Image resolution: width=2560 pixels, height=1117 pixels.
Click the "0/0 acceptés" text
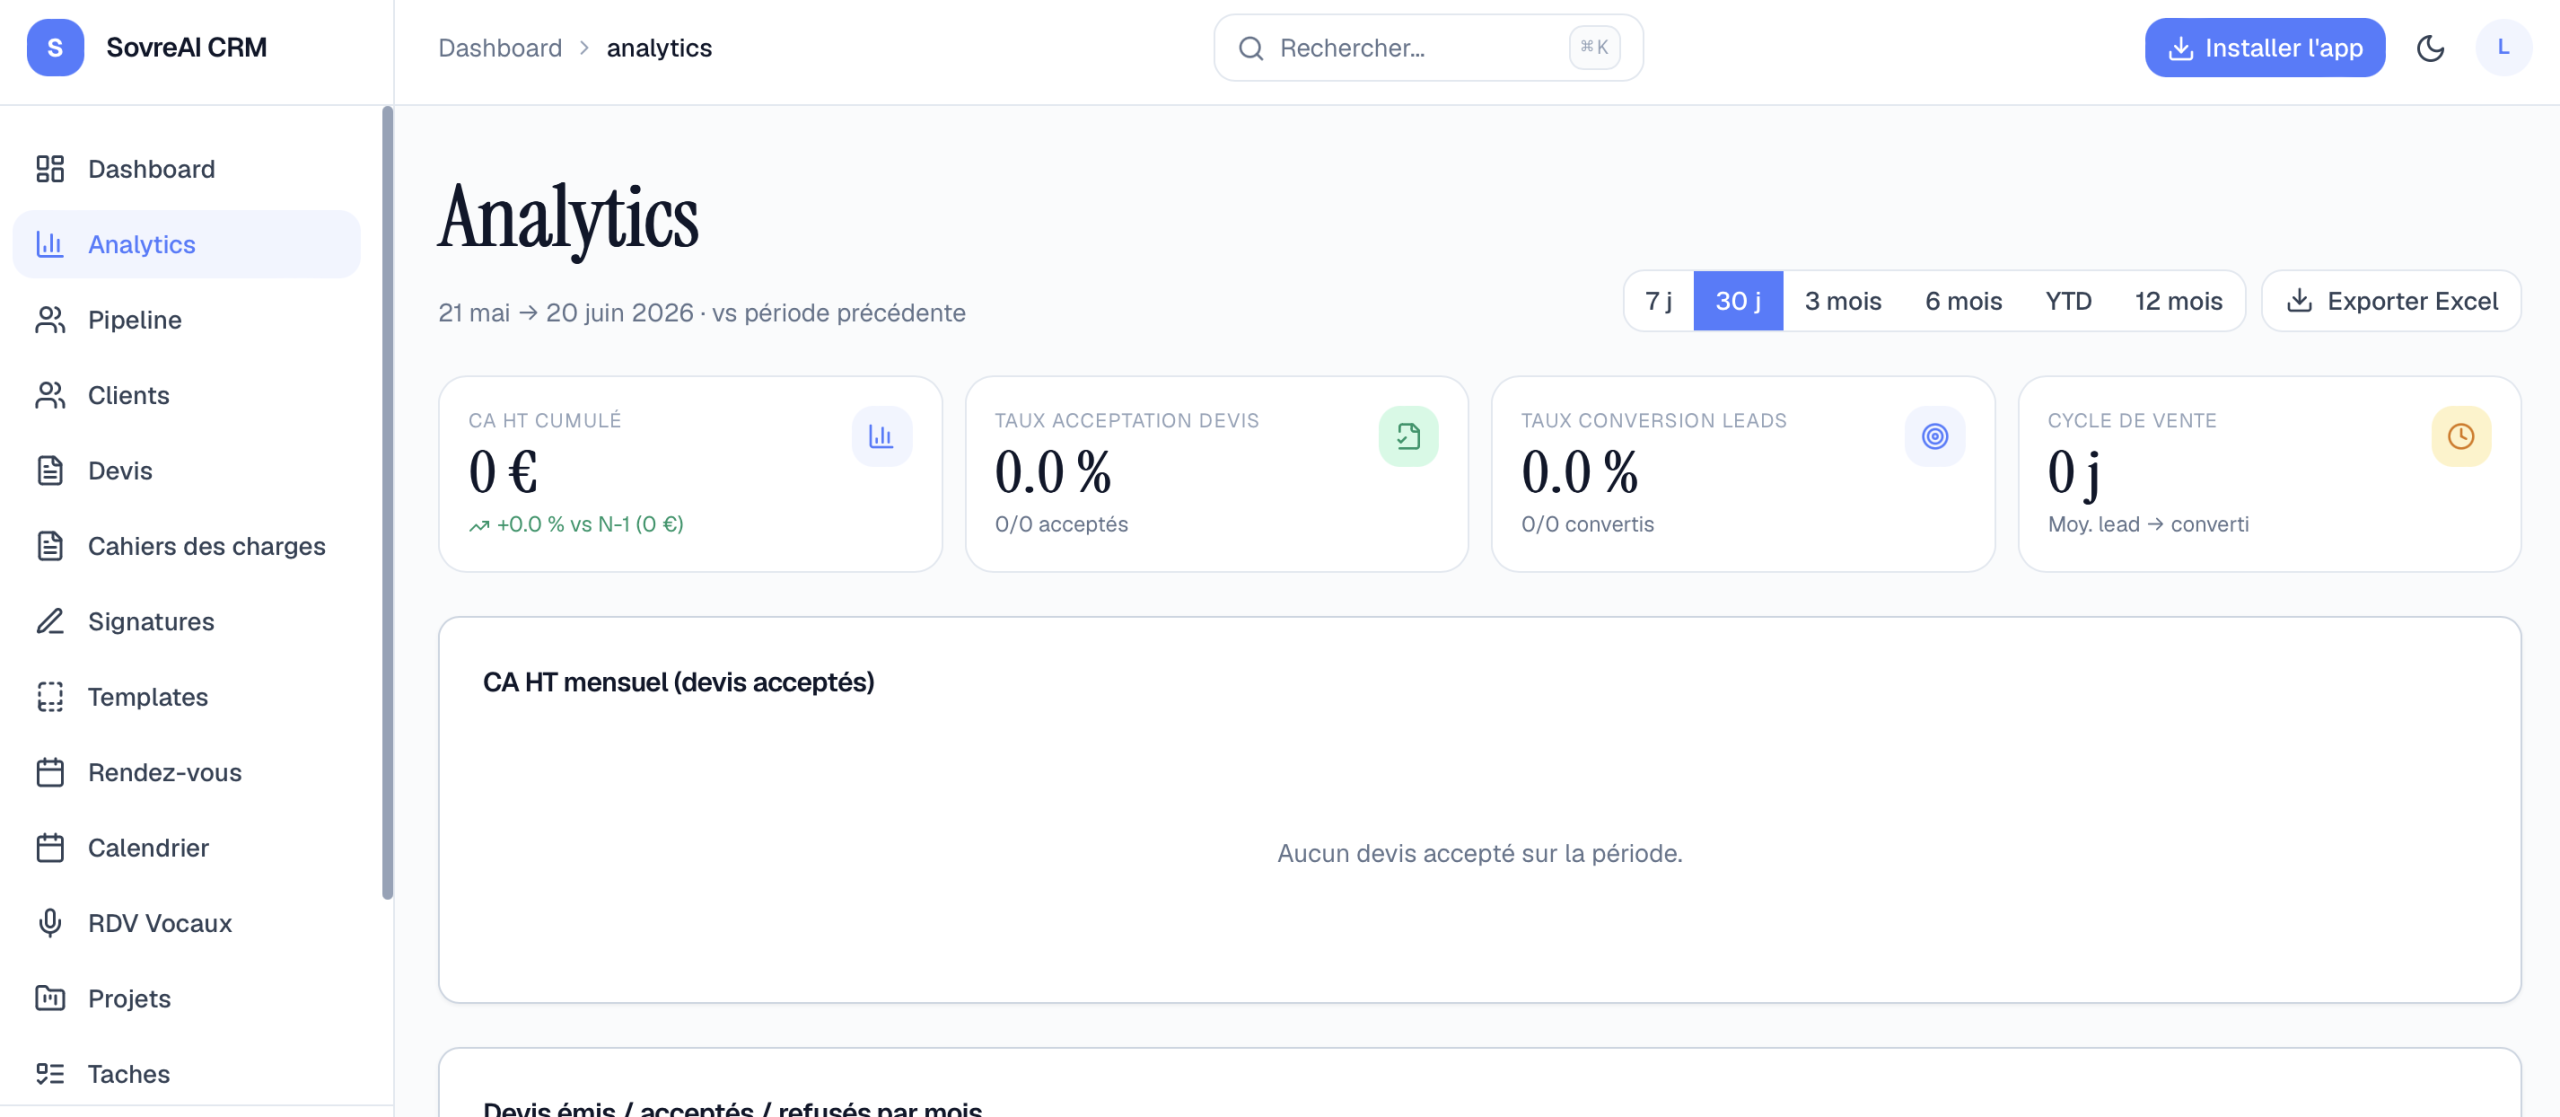pos(1061,524)
